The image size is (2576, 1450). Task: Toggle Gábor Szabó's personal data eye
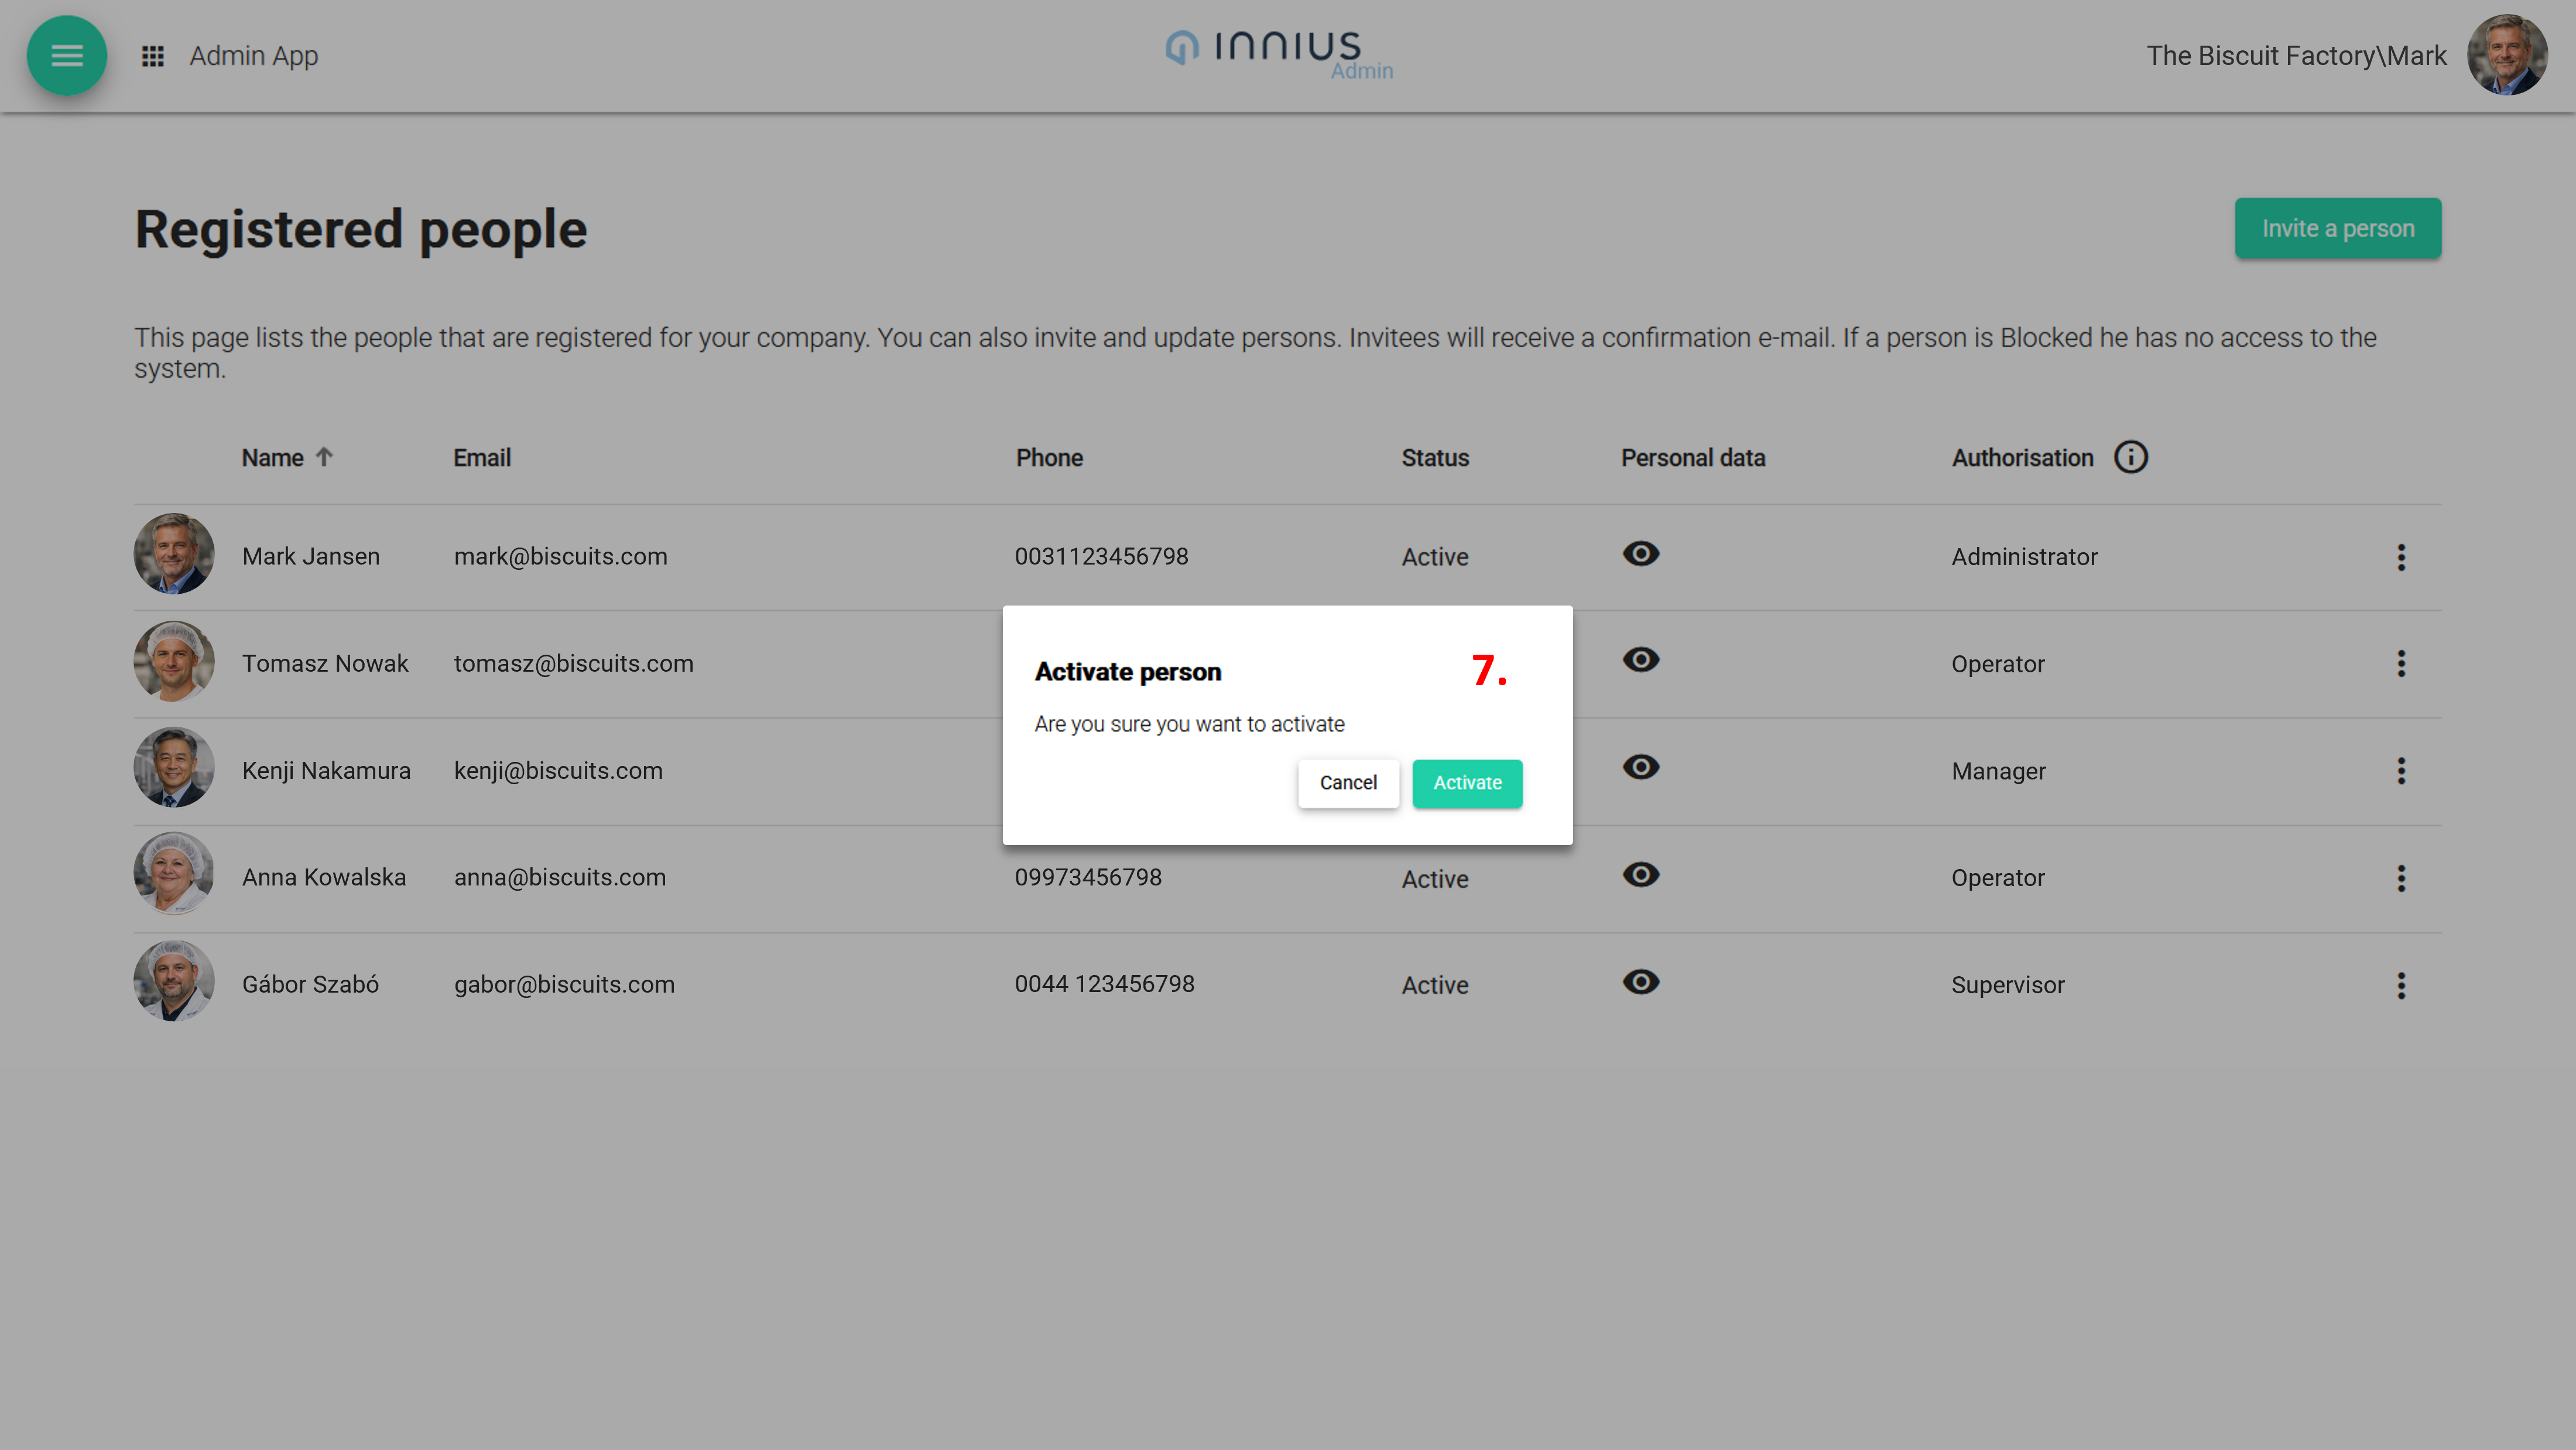point(1640,982)
